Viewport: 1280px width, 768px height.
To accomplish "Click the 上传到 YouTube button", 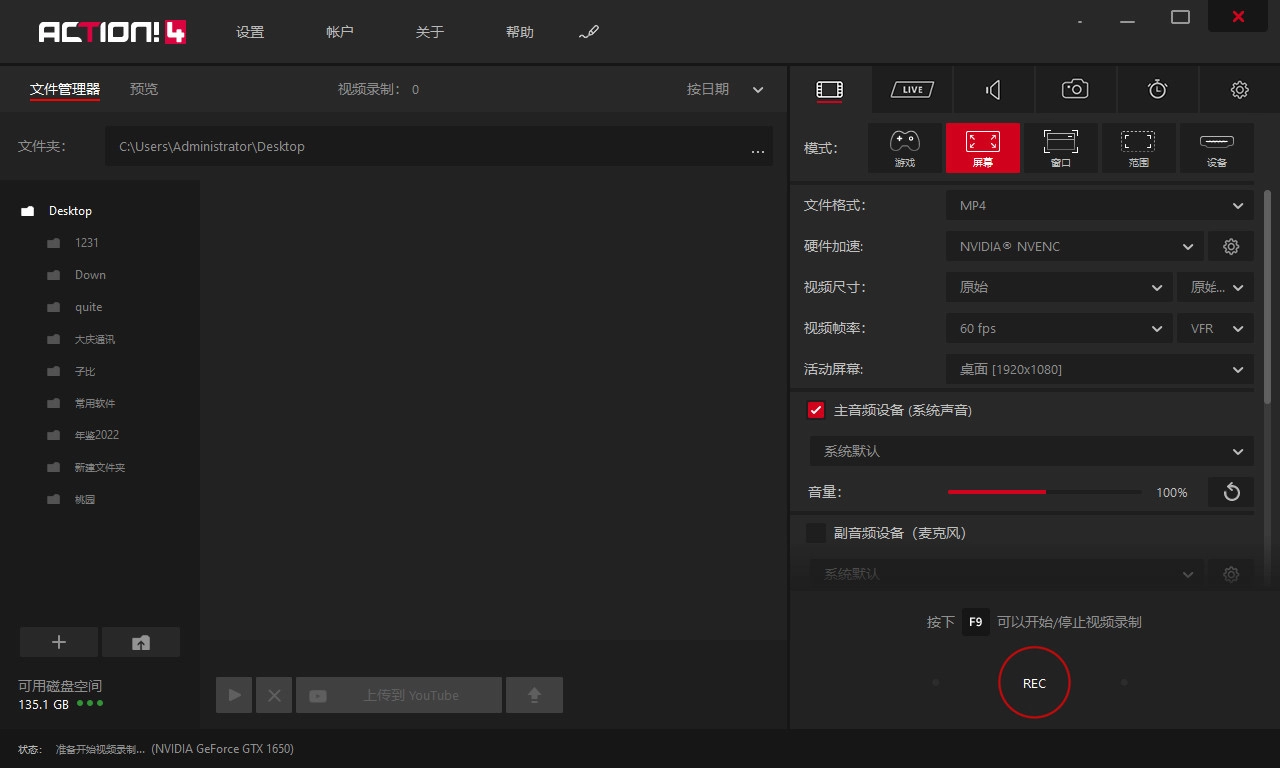I will pyautogui.click(x=399, y=694).
